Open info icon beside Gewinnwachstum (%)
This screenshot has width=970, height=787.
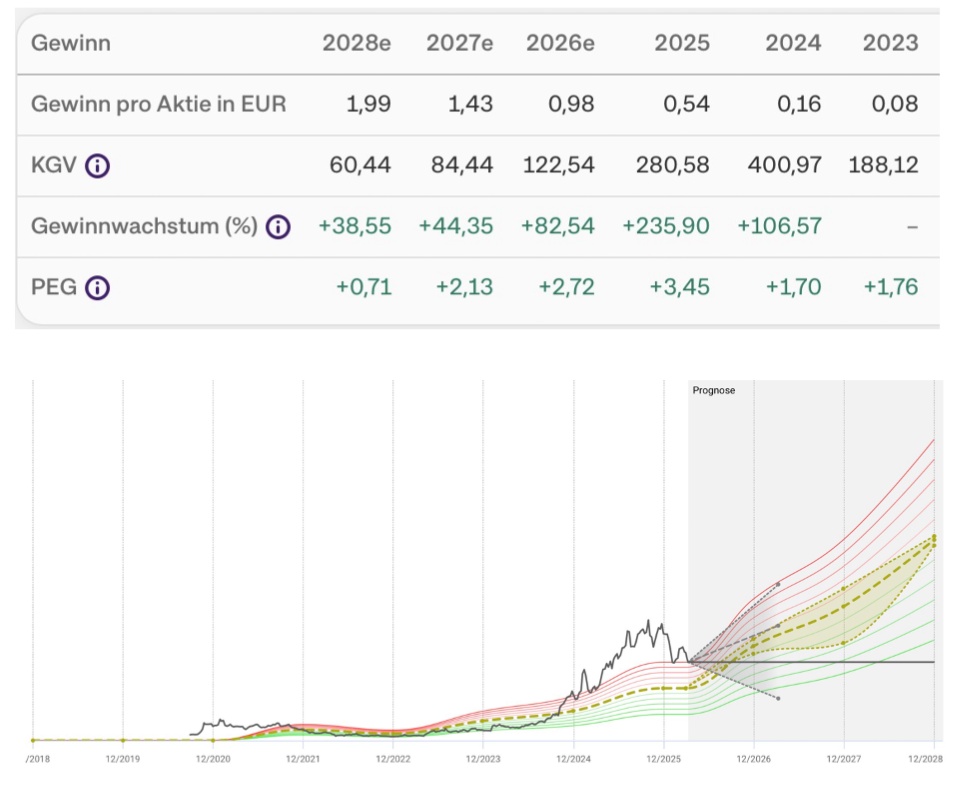point(278,227)
